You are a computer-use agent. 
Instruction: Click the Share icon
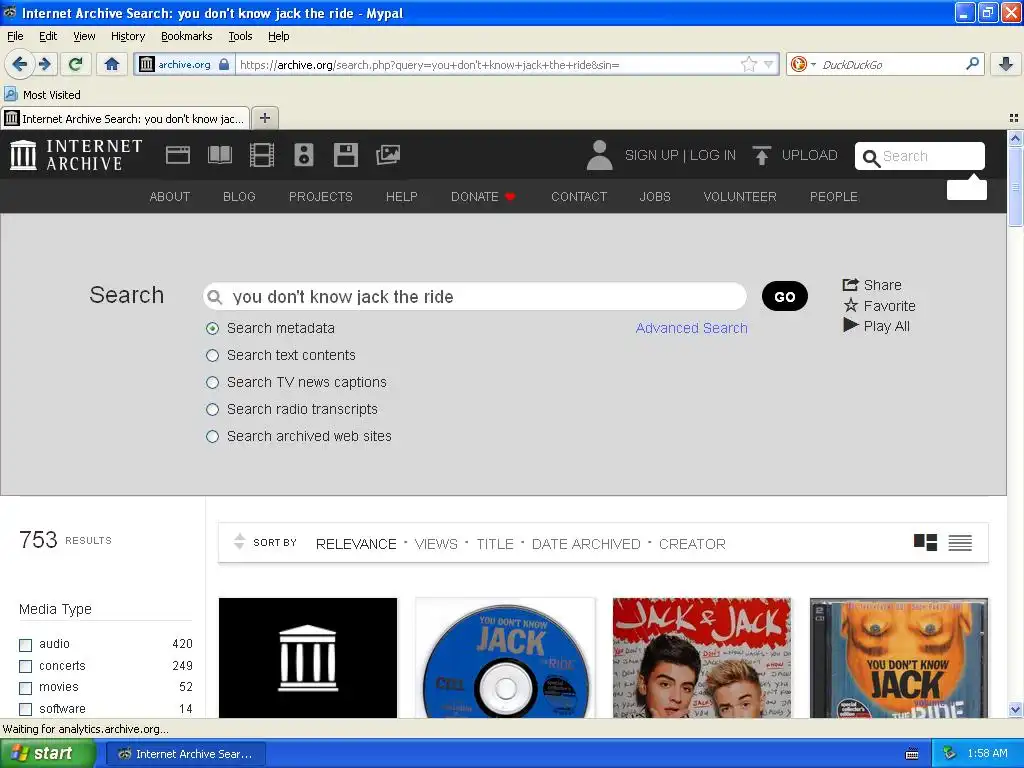click(850, 285)
